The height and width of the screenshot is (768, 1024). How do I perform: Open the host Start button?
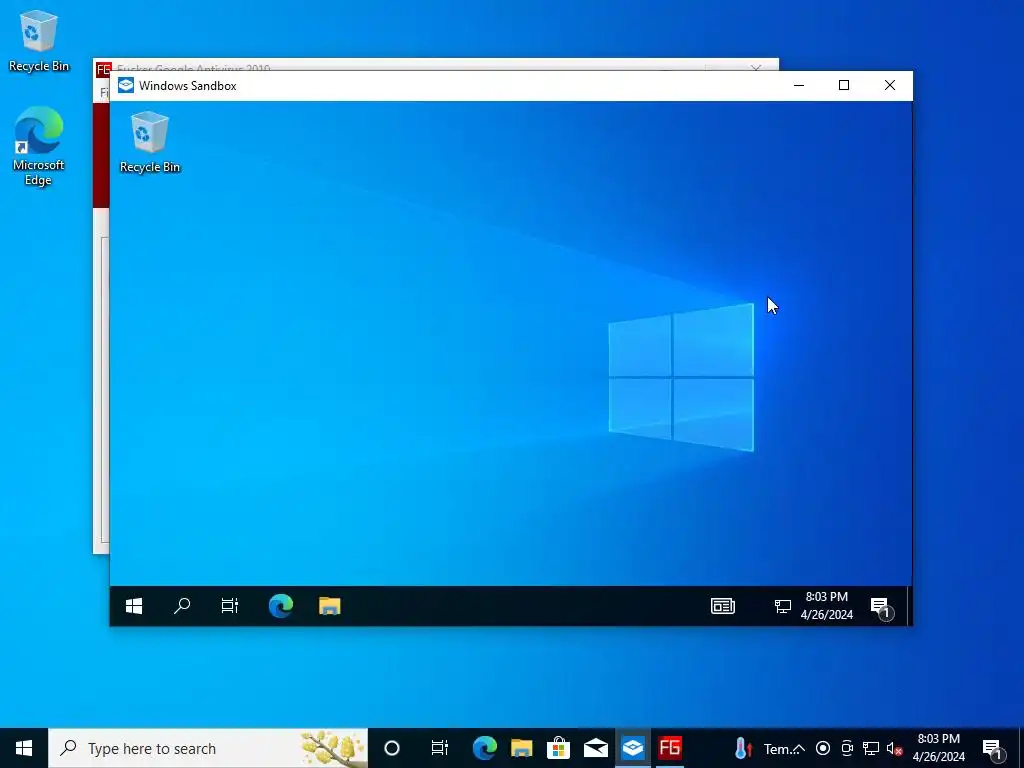click(24, 748)
